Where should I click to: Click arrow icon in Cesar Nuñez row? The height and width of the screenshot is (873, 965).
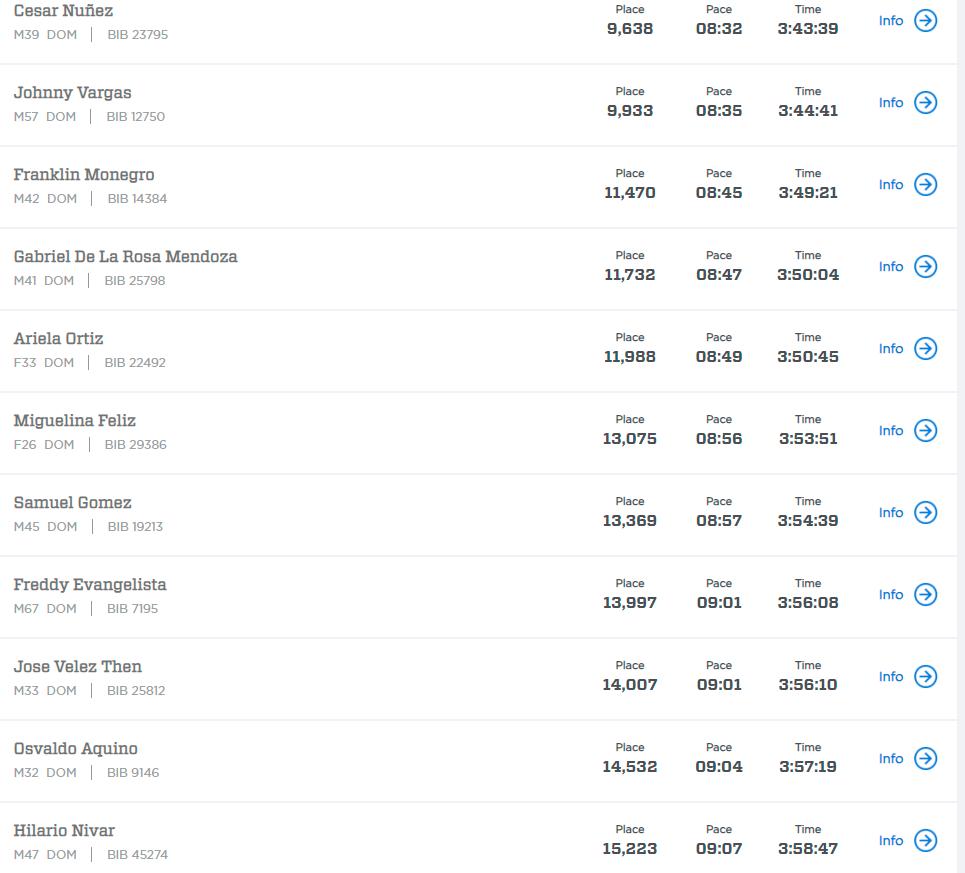926,21
